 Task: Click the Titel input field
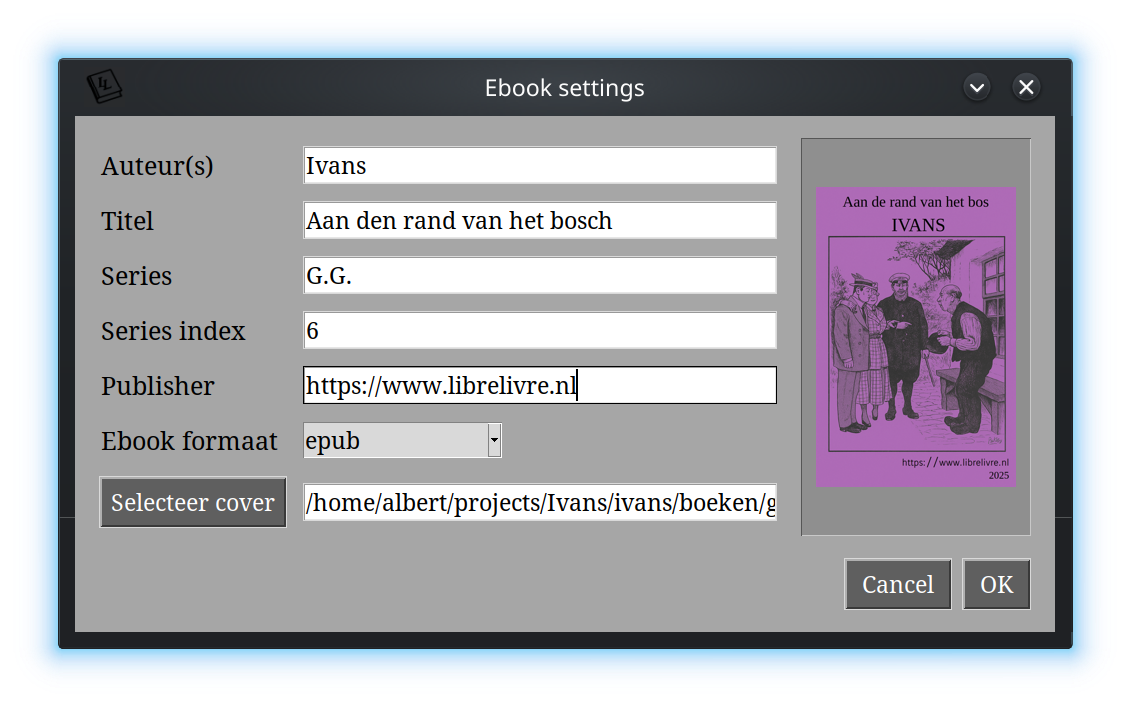pos(540,220)
